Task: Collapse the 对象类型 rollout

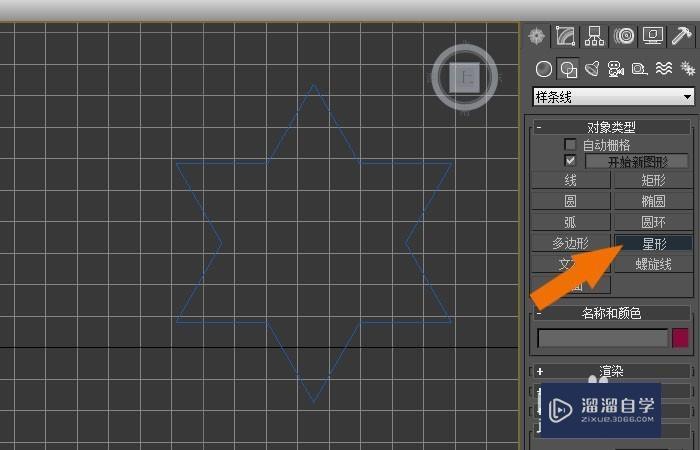Action: [x=611, y=127]
